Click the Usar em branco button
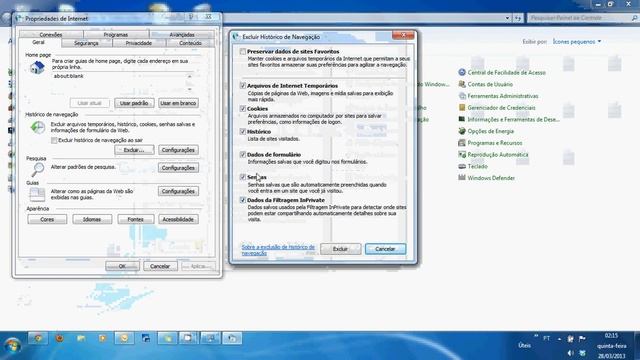This screenshot has height=360, width=640. click(178, 103)
